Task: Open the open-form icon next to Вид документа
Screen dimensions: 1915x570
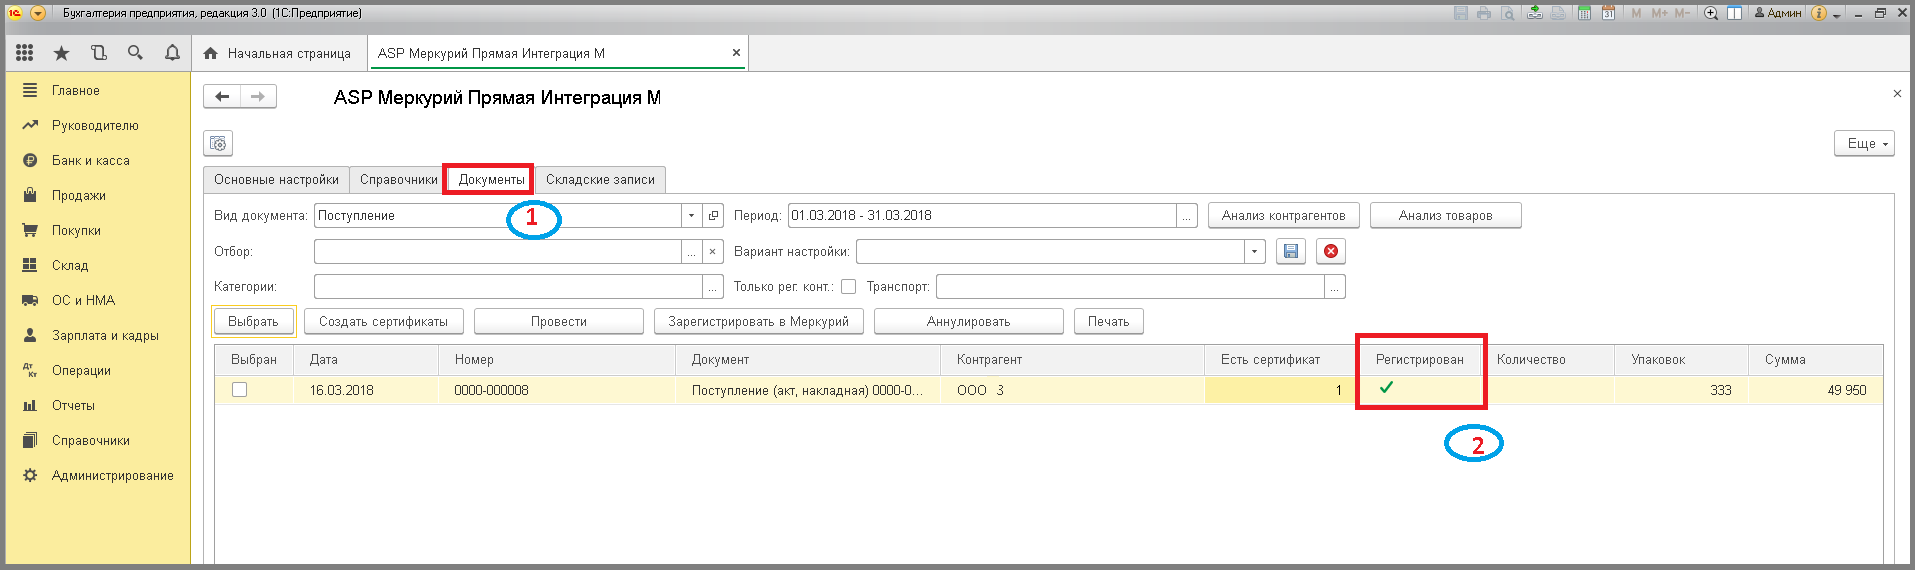Action: pos(713,215)
